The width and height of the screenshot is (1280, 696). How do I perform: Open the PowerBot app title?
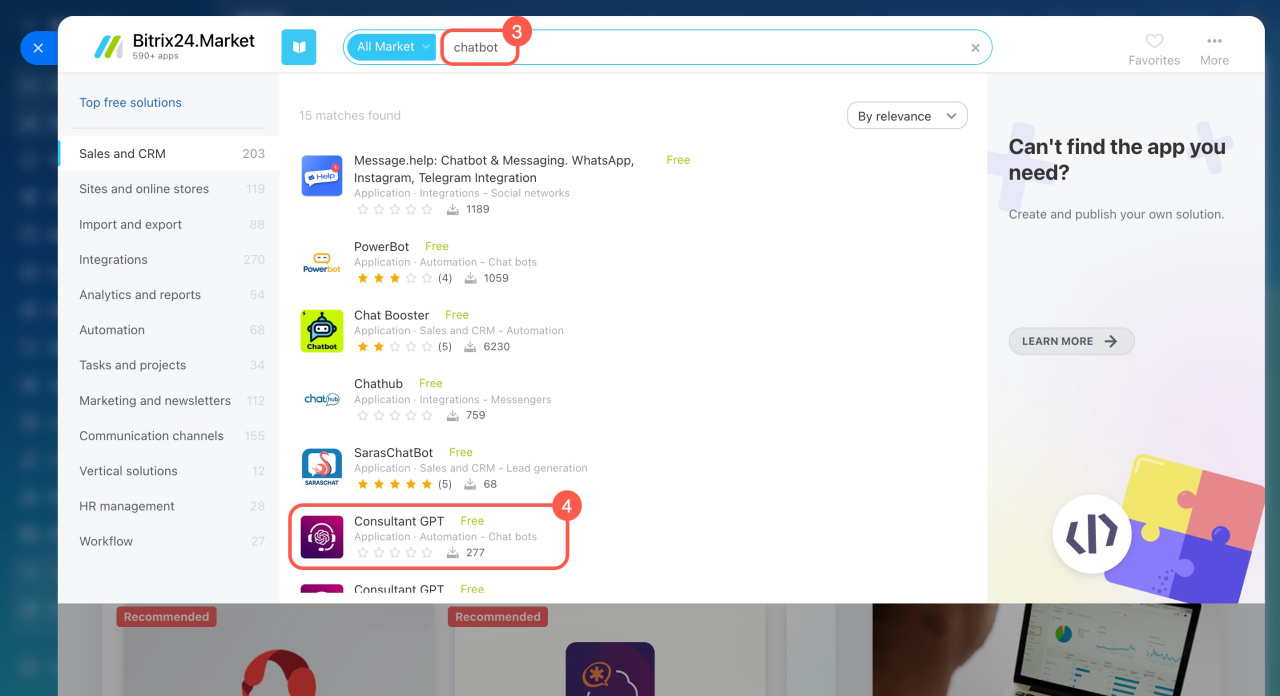[x=382, y=246]
